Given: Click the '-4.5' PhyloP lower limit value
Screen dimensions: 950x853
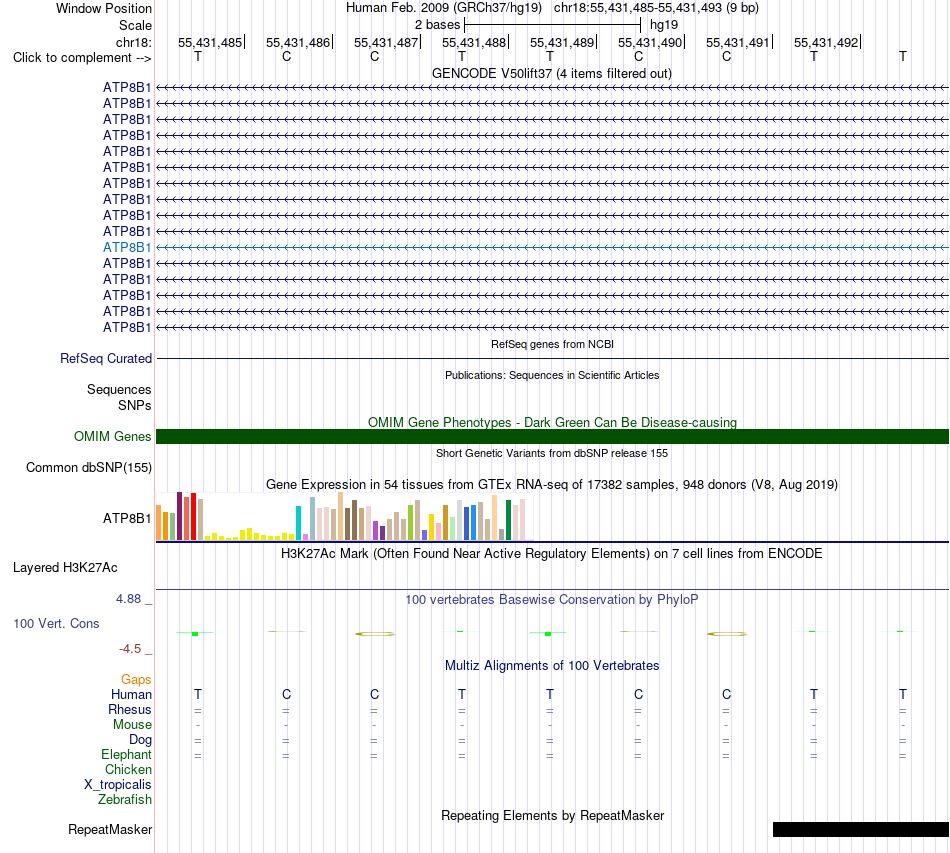Looking at the screenshot, I should (130, 649).
